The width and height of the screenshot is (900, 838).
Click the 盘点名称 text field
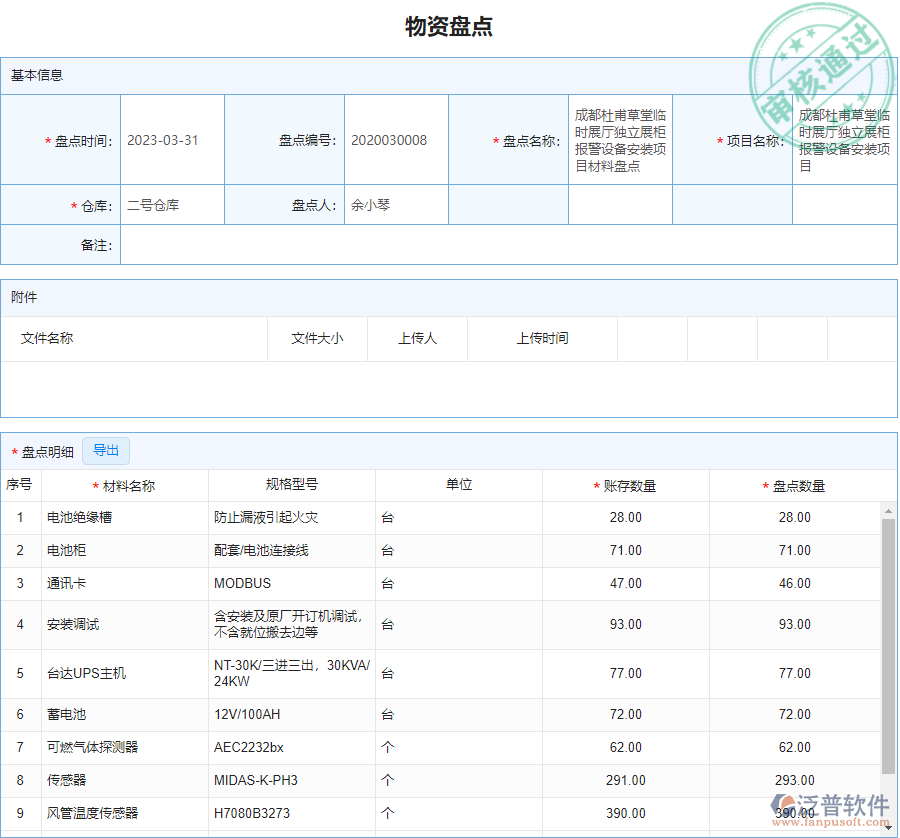point(620,141)
